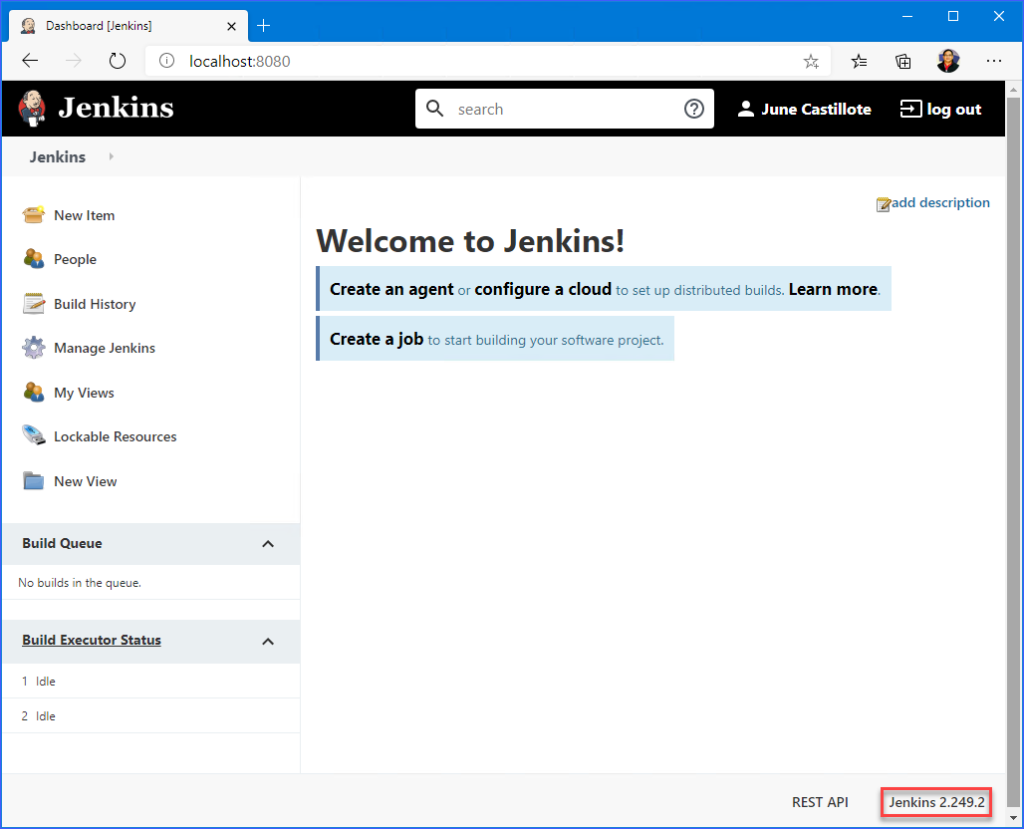
Task: Expand the Jenkins breadcrumb arrow menu
Action: tap(111, 157)
